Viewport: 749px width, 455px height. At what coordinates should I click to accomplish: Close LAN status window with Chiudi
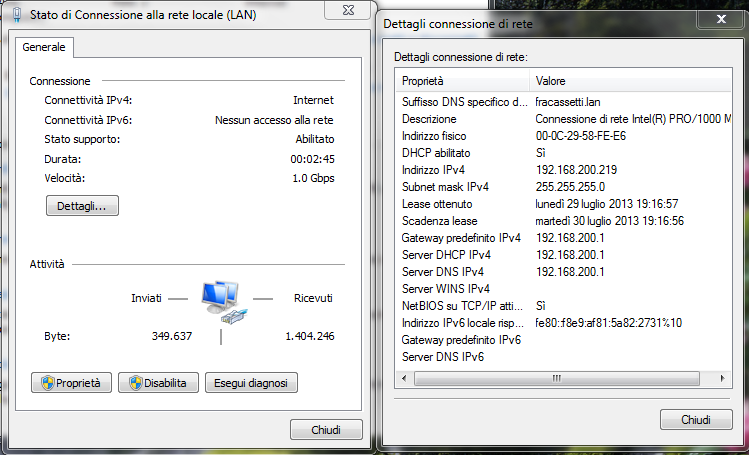(x=326, y=430)
